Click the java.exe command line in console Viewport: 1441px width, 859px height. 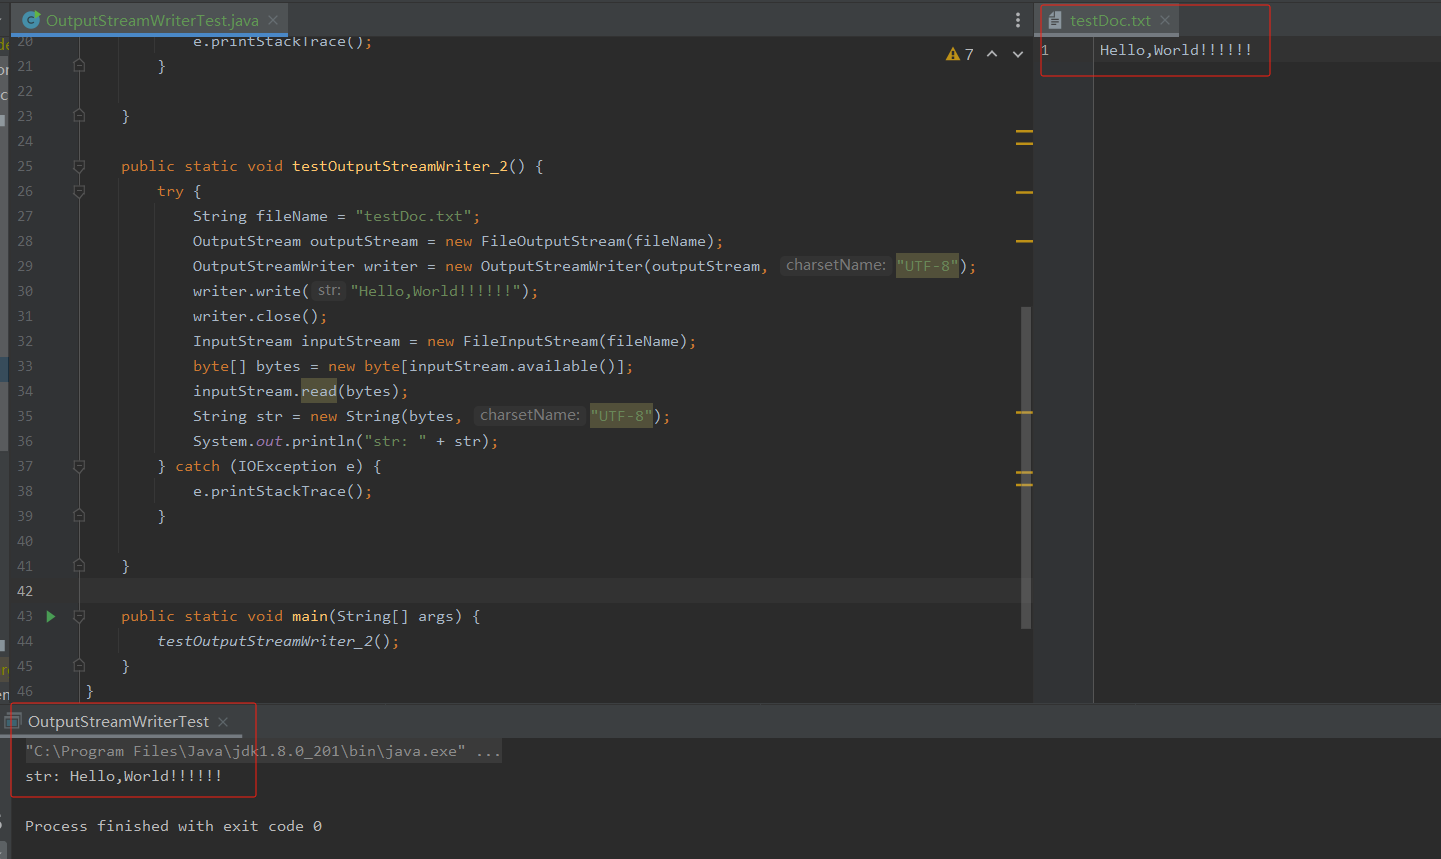pyautogui.click(x=263, y=751)
